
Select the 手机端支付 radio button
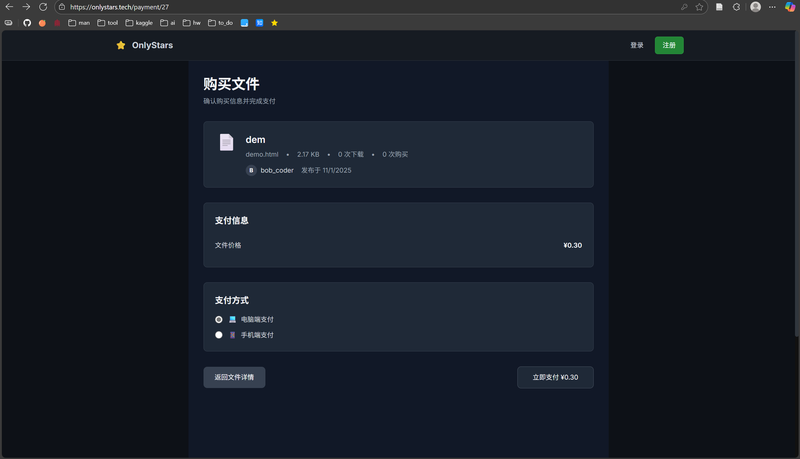point(219,335)
